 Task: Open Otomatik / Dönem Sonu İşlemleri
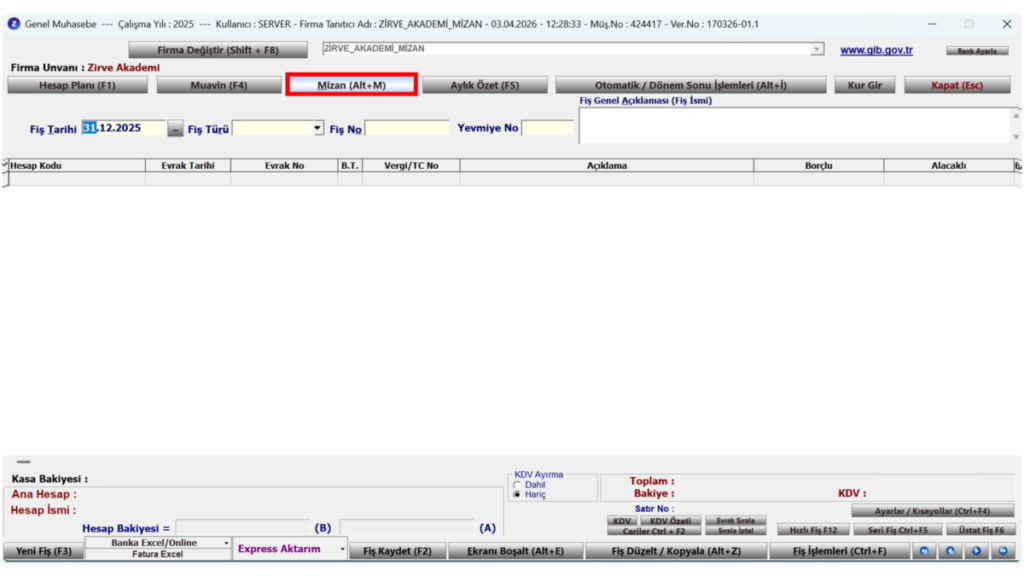(x=690, y=86)
